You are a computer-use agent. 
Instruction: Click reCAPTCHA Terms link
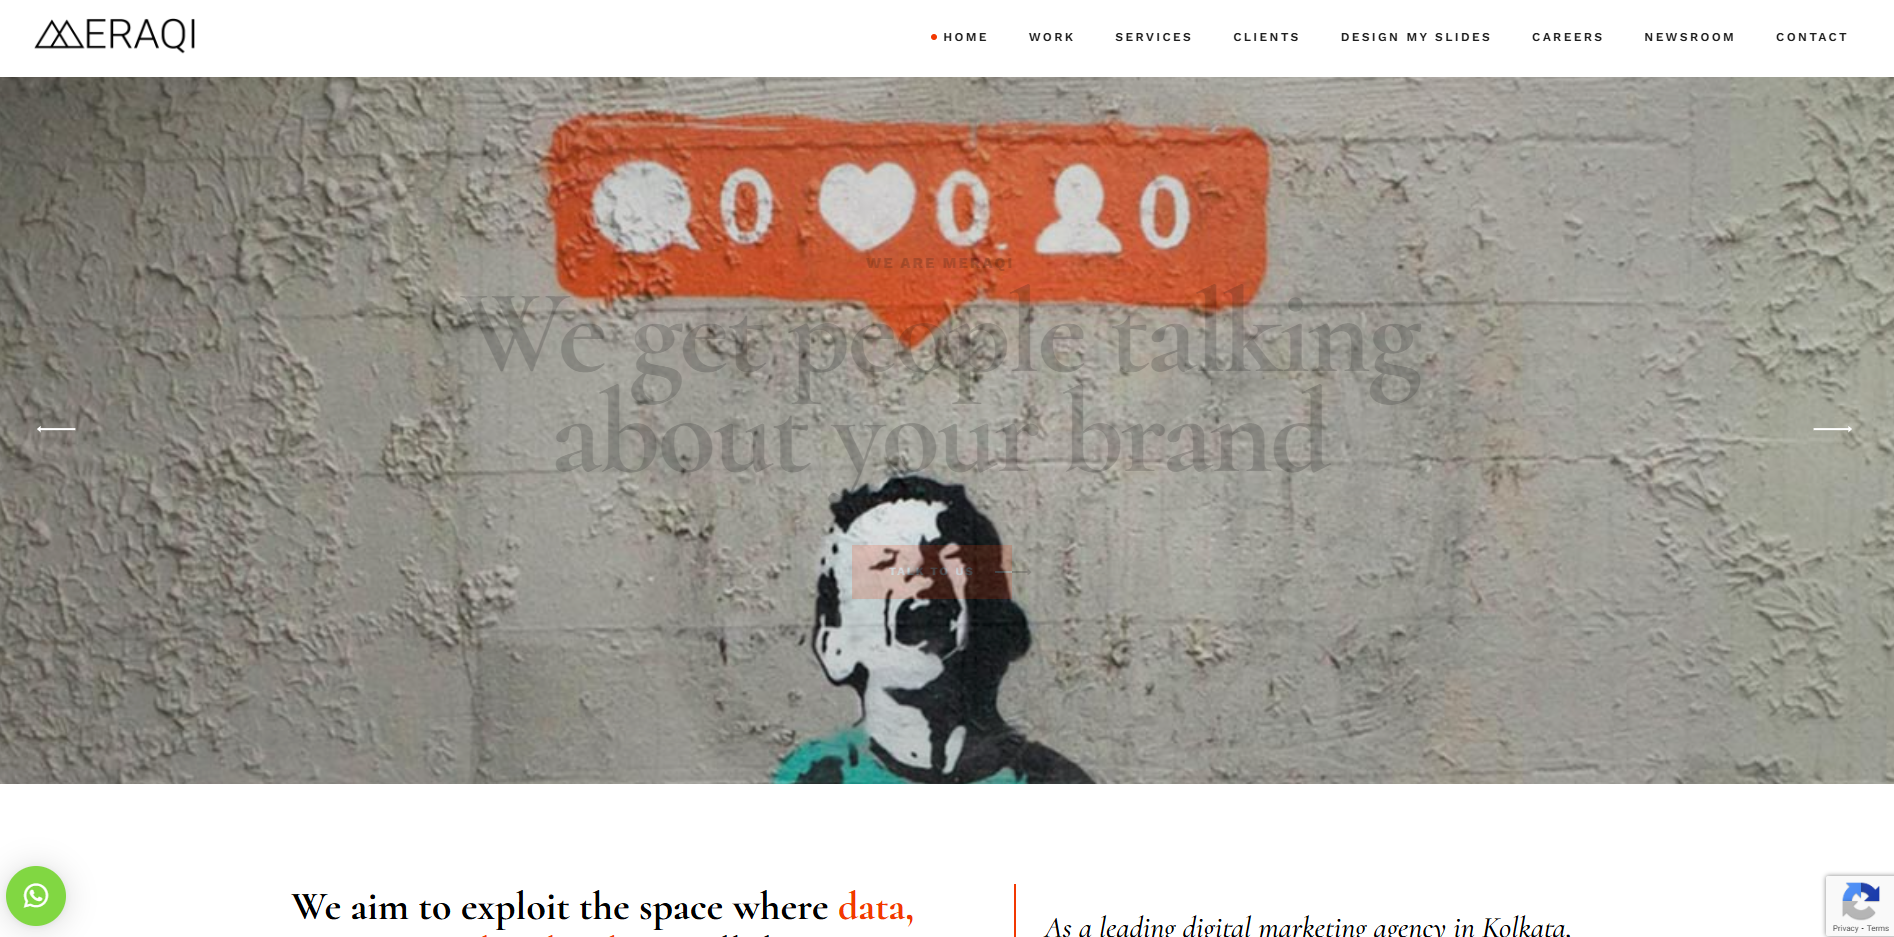point(1878,929)
